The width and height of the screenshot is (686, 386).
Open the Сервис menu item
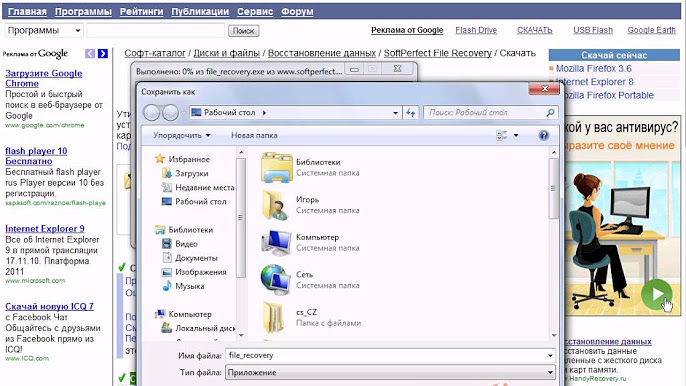tap(255, 12)
